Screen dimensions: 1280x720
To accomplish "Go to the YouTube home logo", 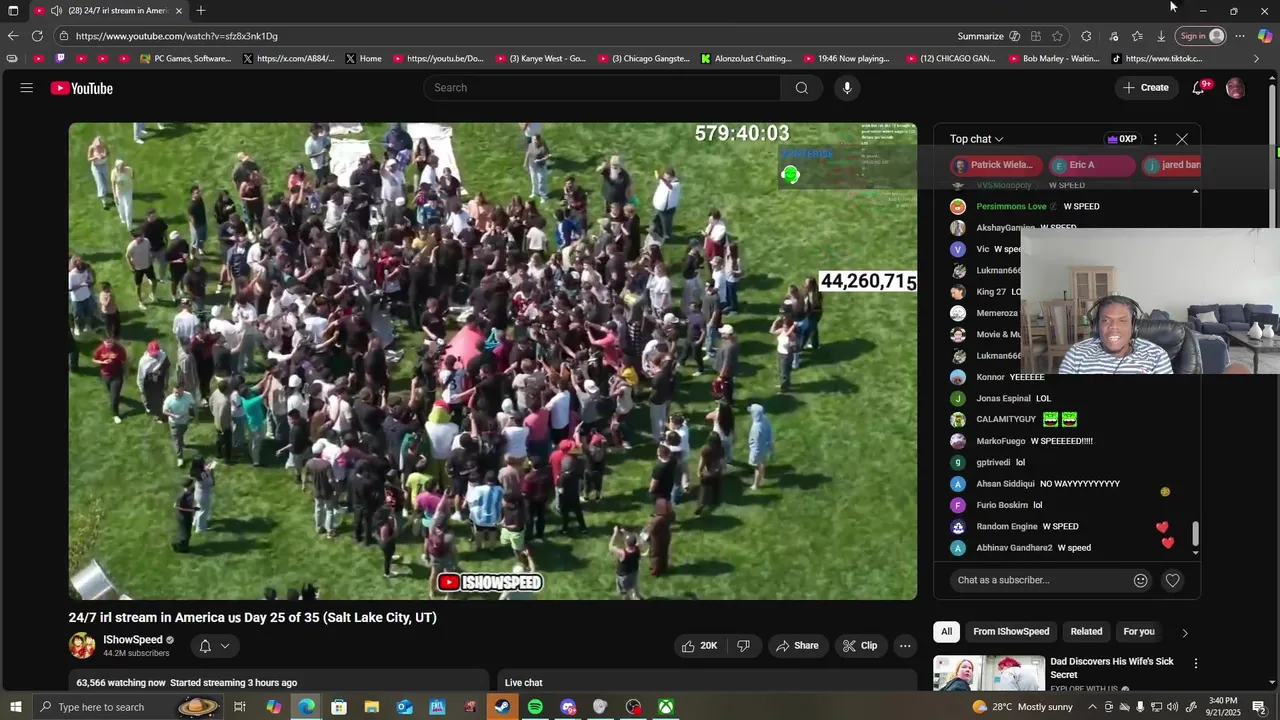I will tap(82, 88).
